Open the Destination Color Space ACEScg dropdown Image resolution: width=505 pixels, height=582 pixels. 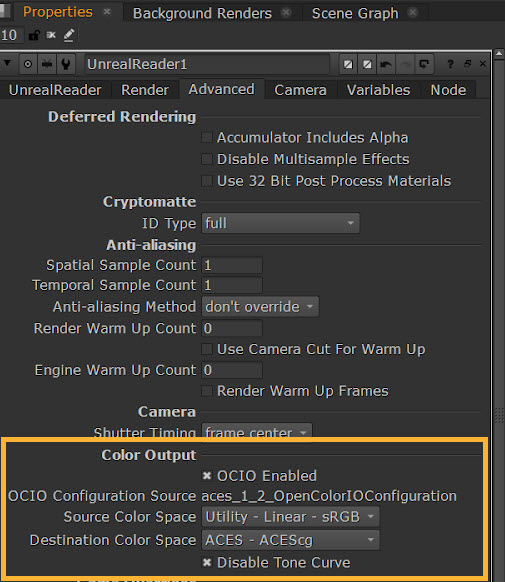[x=291, y=540]
